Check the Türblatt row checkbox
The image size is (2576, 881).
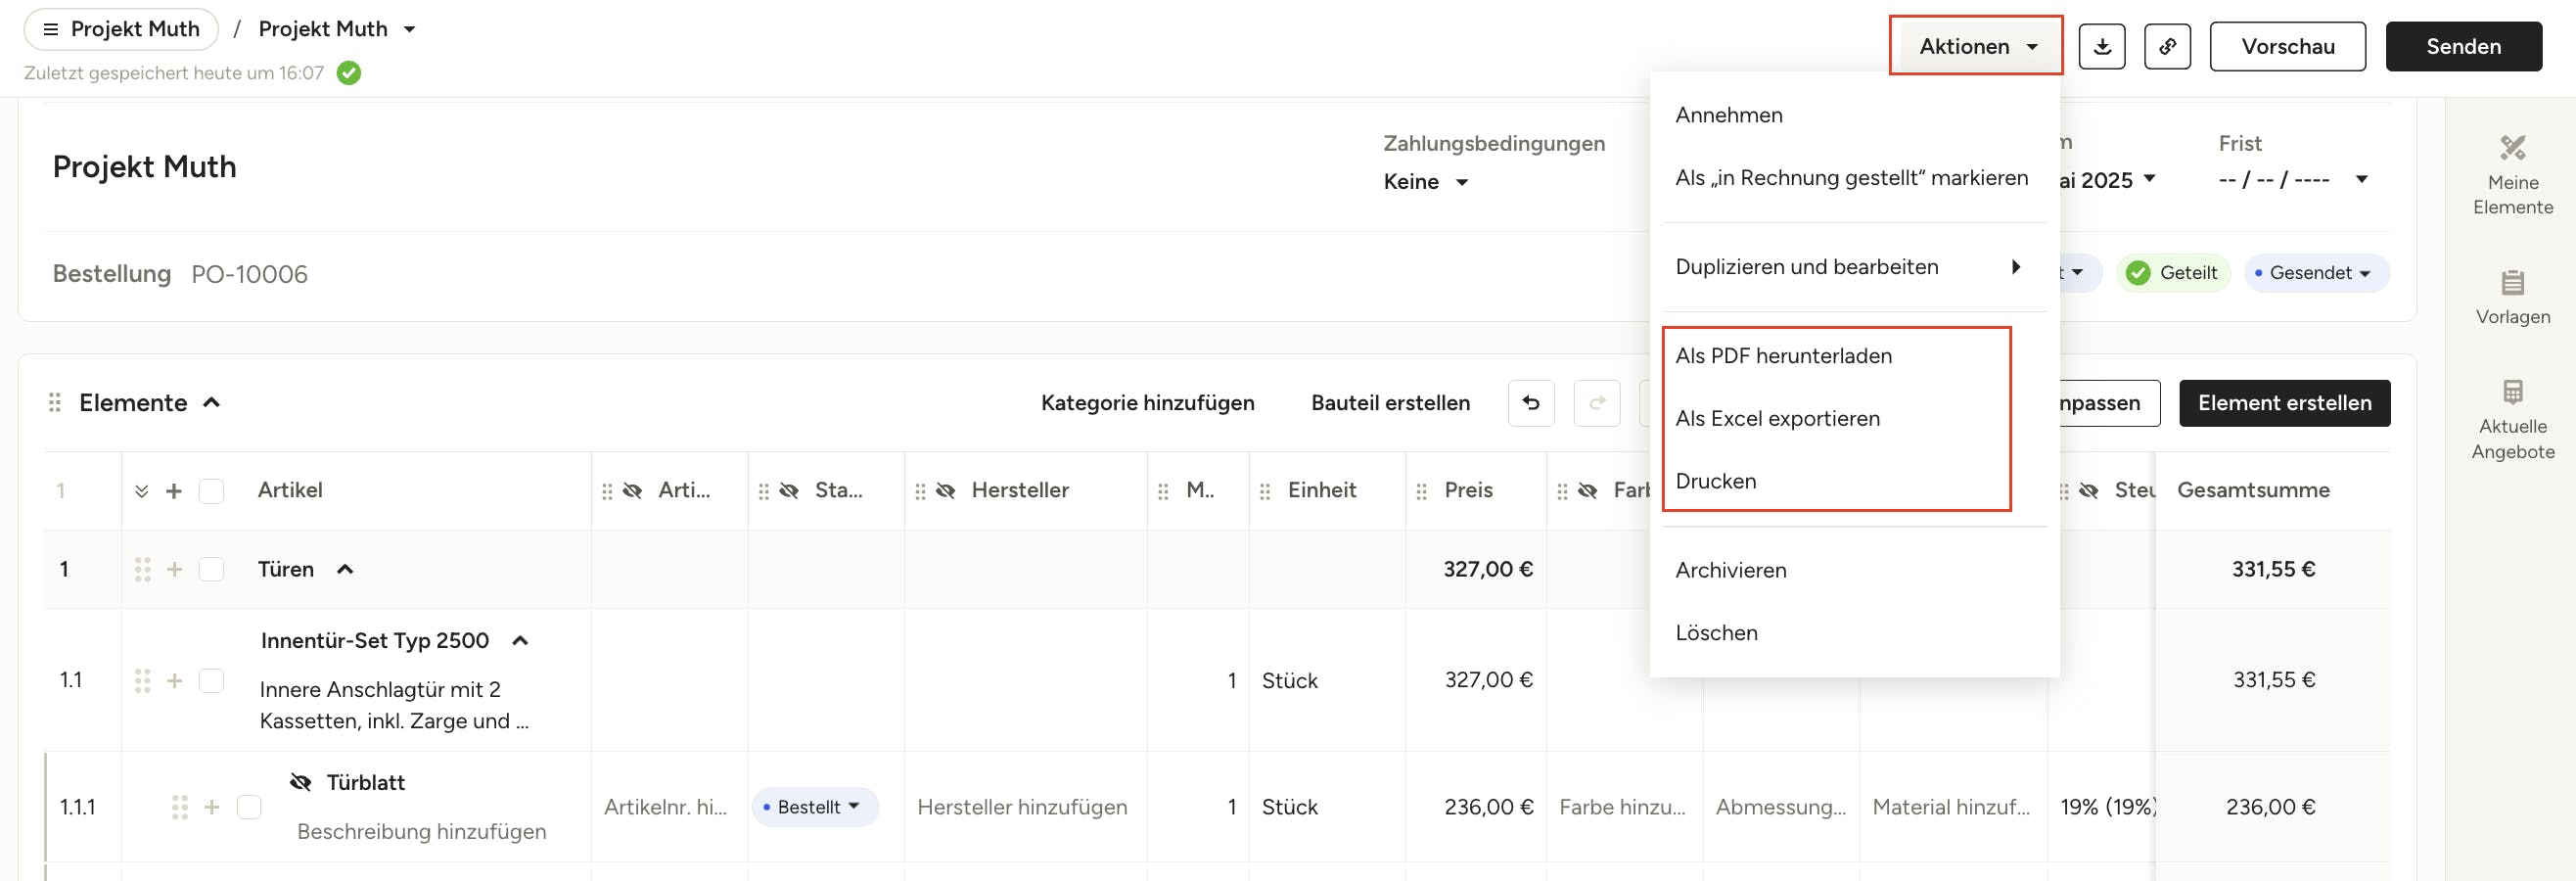point(249,807)
